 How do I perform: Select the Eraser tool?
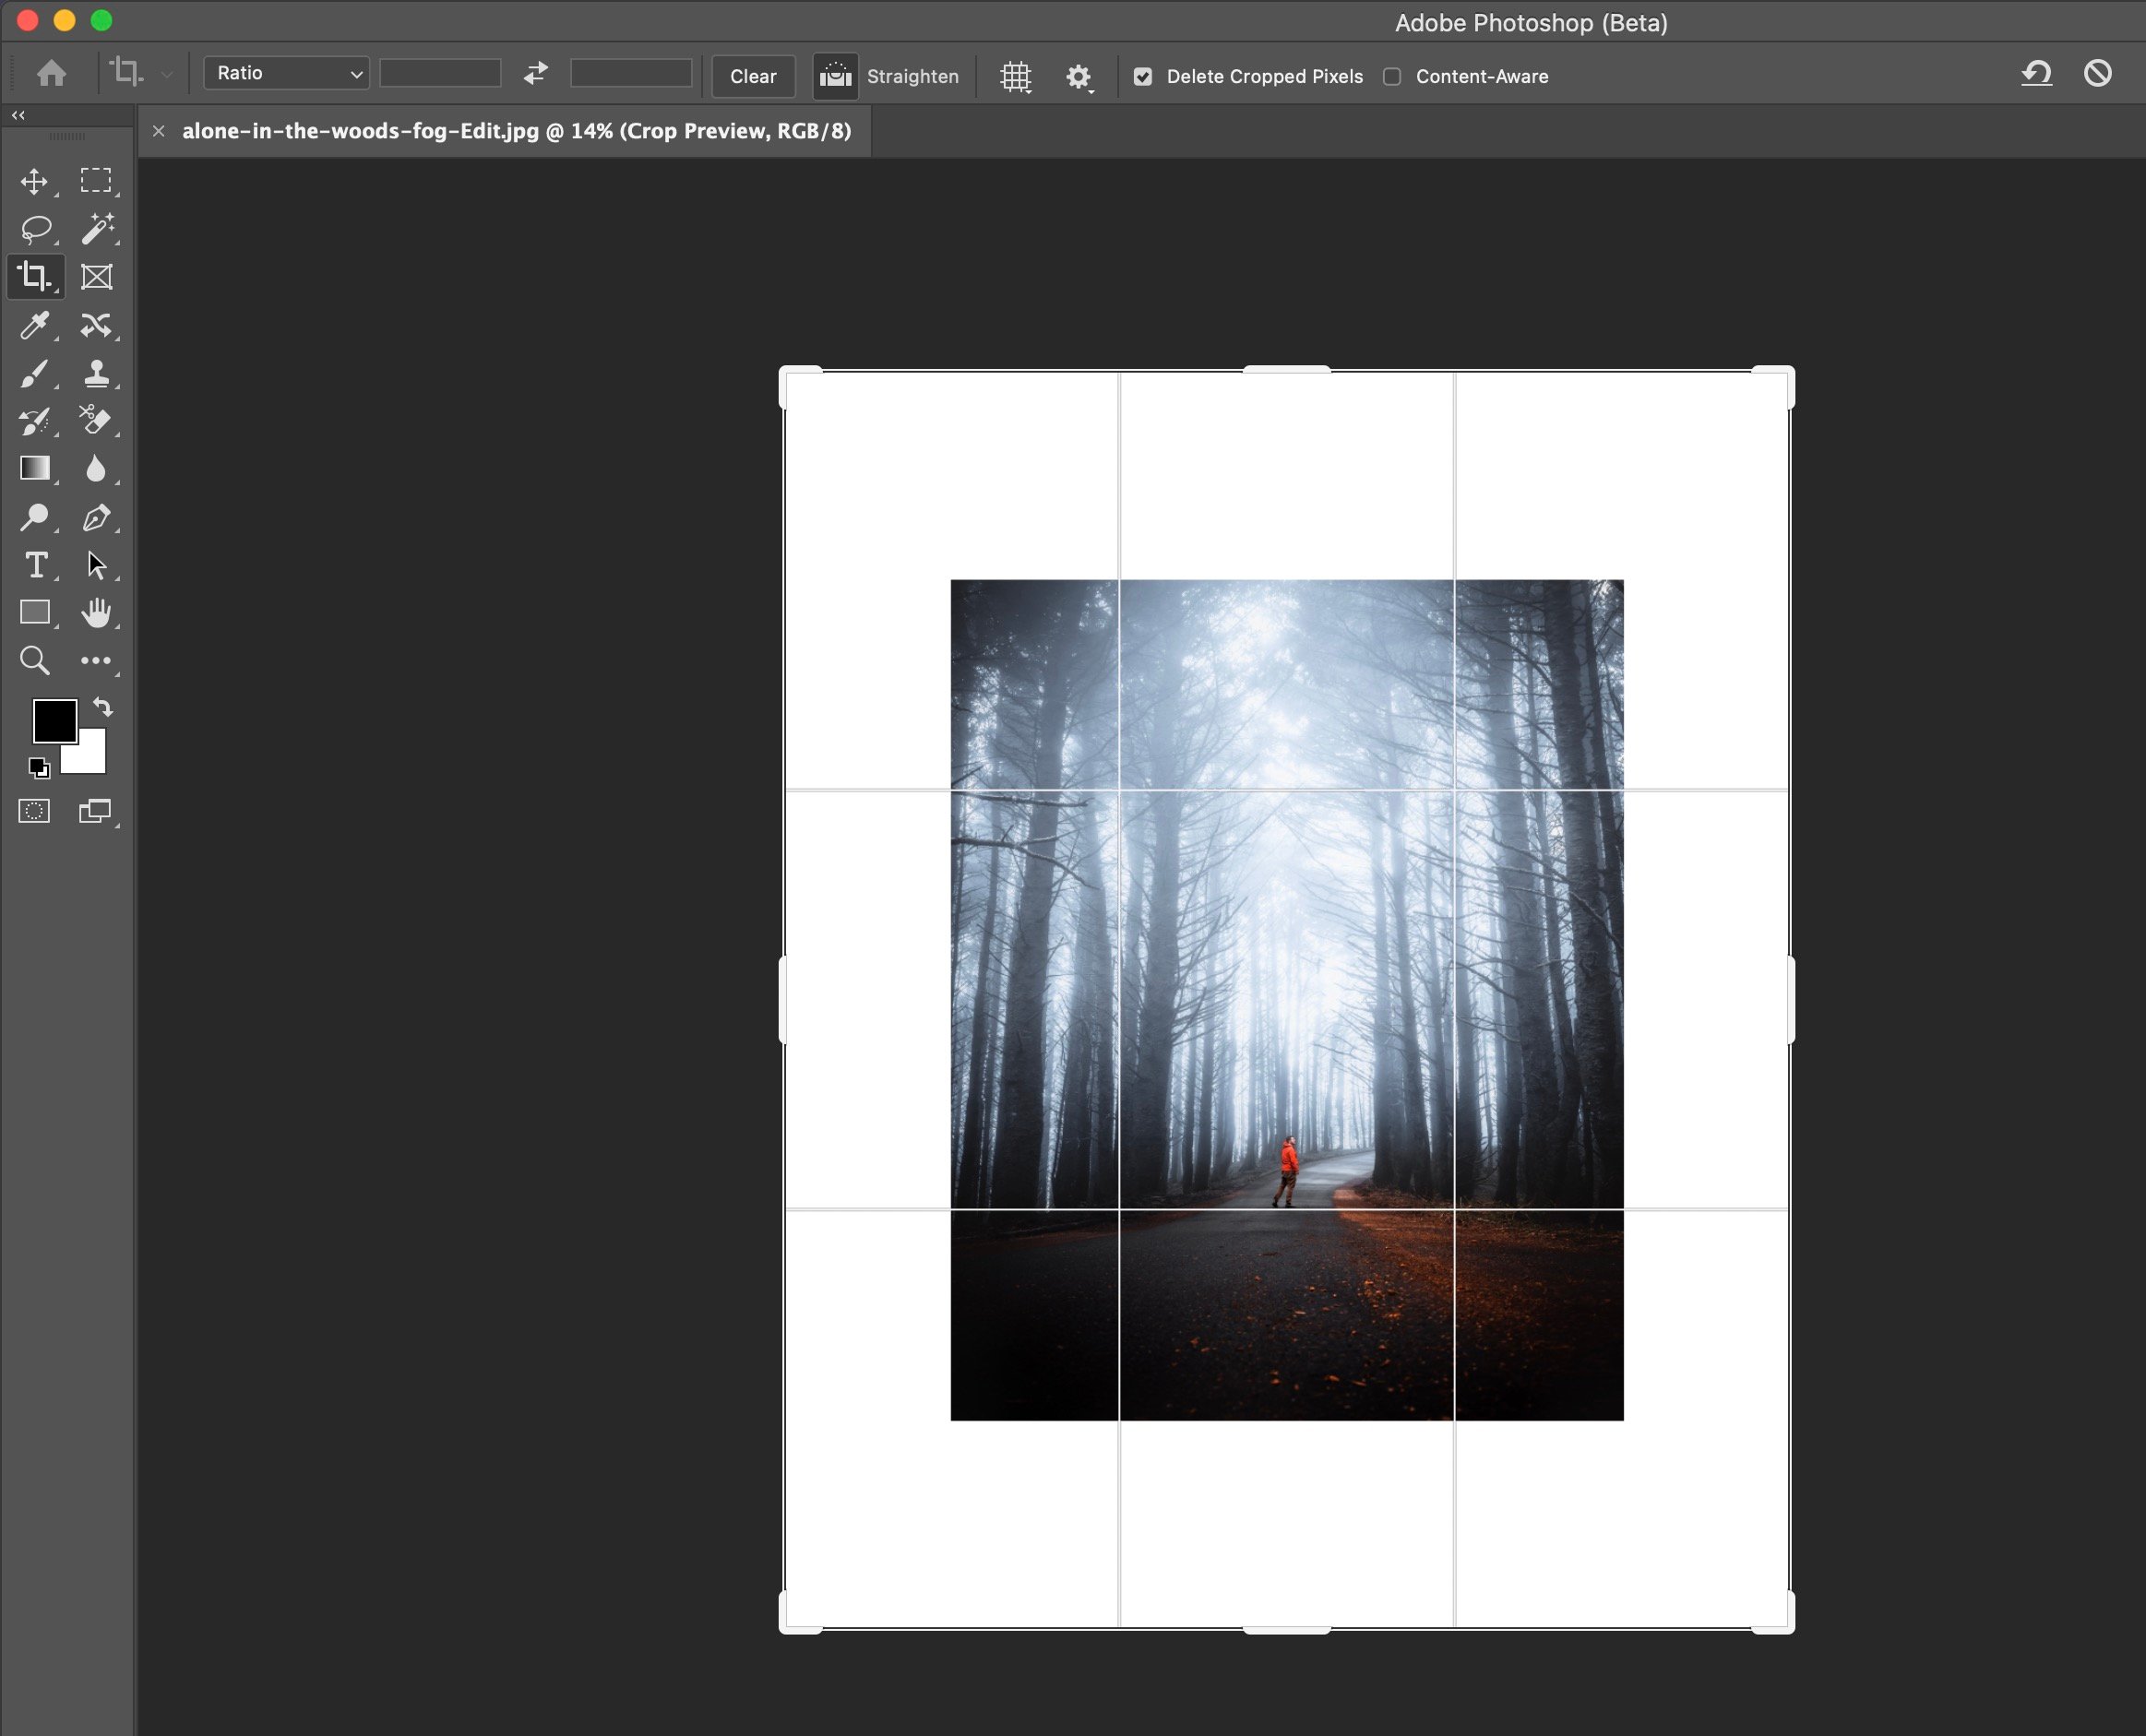[96, 420]
